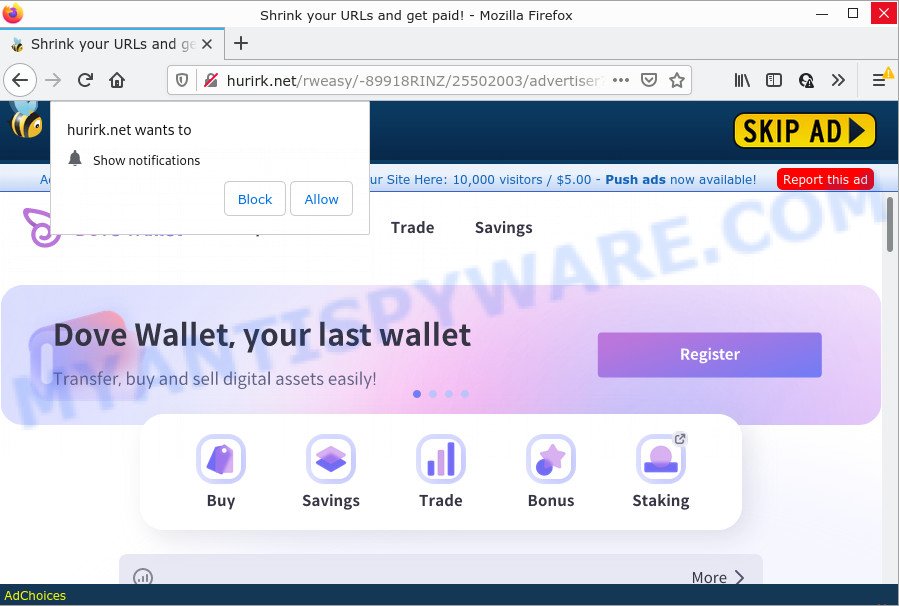The width and height of the screenshot is (899, 606).
Task: Open tracking protection shield icon
Action: point(182,80)
